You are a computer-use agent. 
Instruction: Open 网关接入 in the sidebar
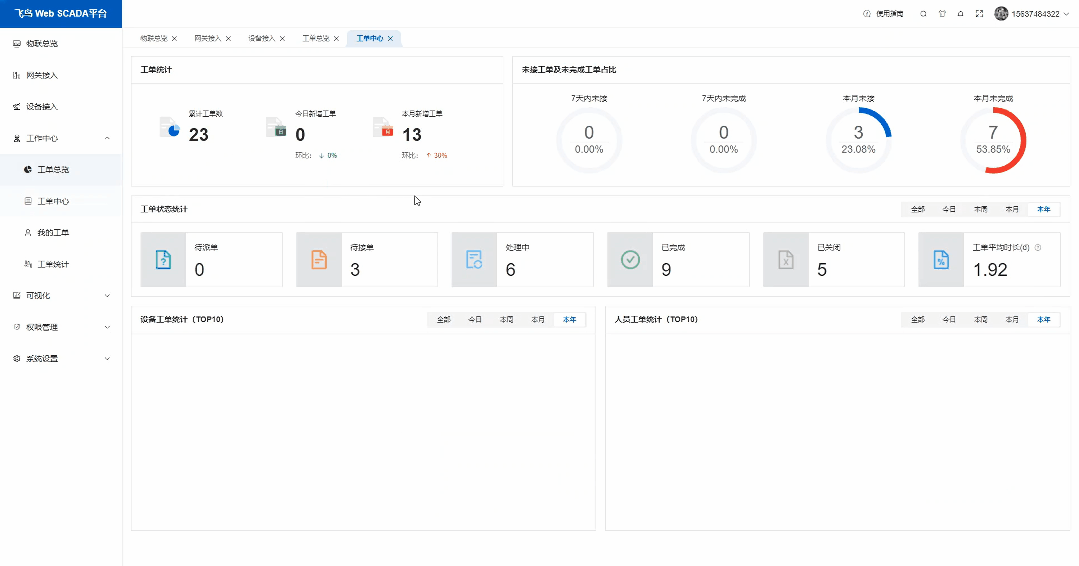61,75
